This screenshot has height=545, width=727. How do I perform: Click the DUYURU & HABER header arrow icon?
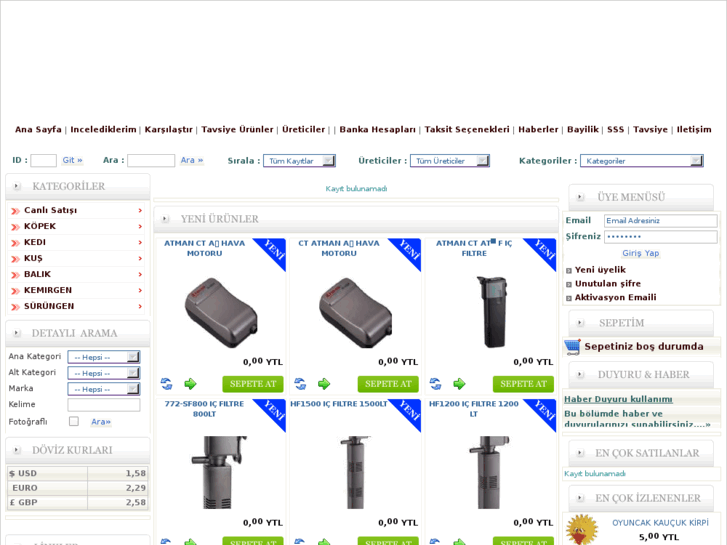tap(580, 374)
